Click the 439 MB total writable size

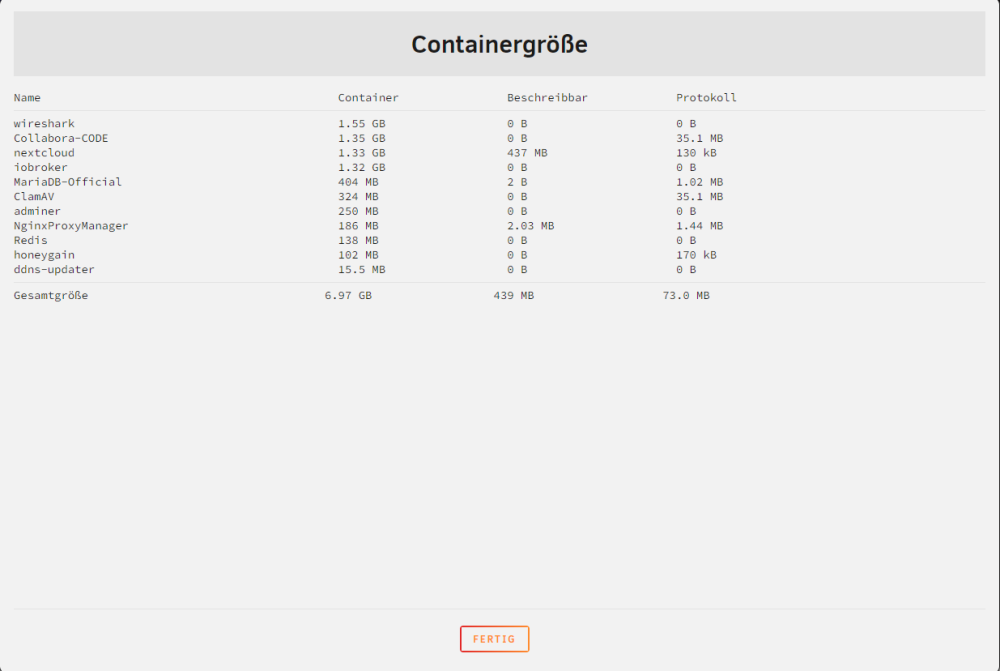tap(514, 295)
